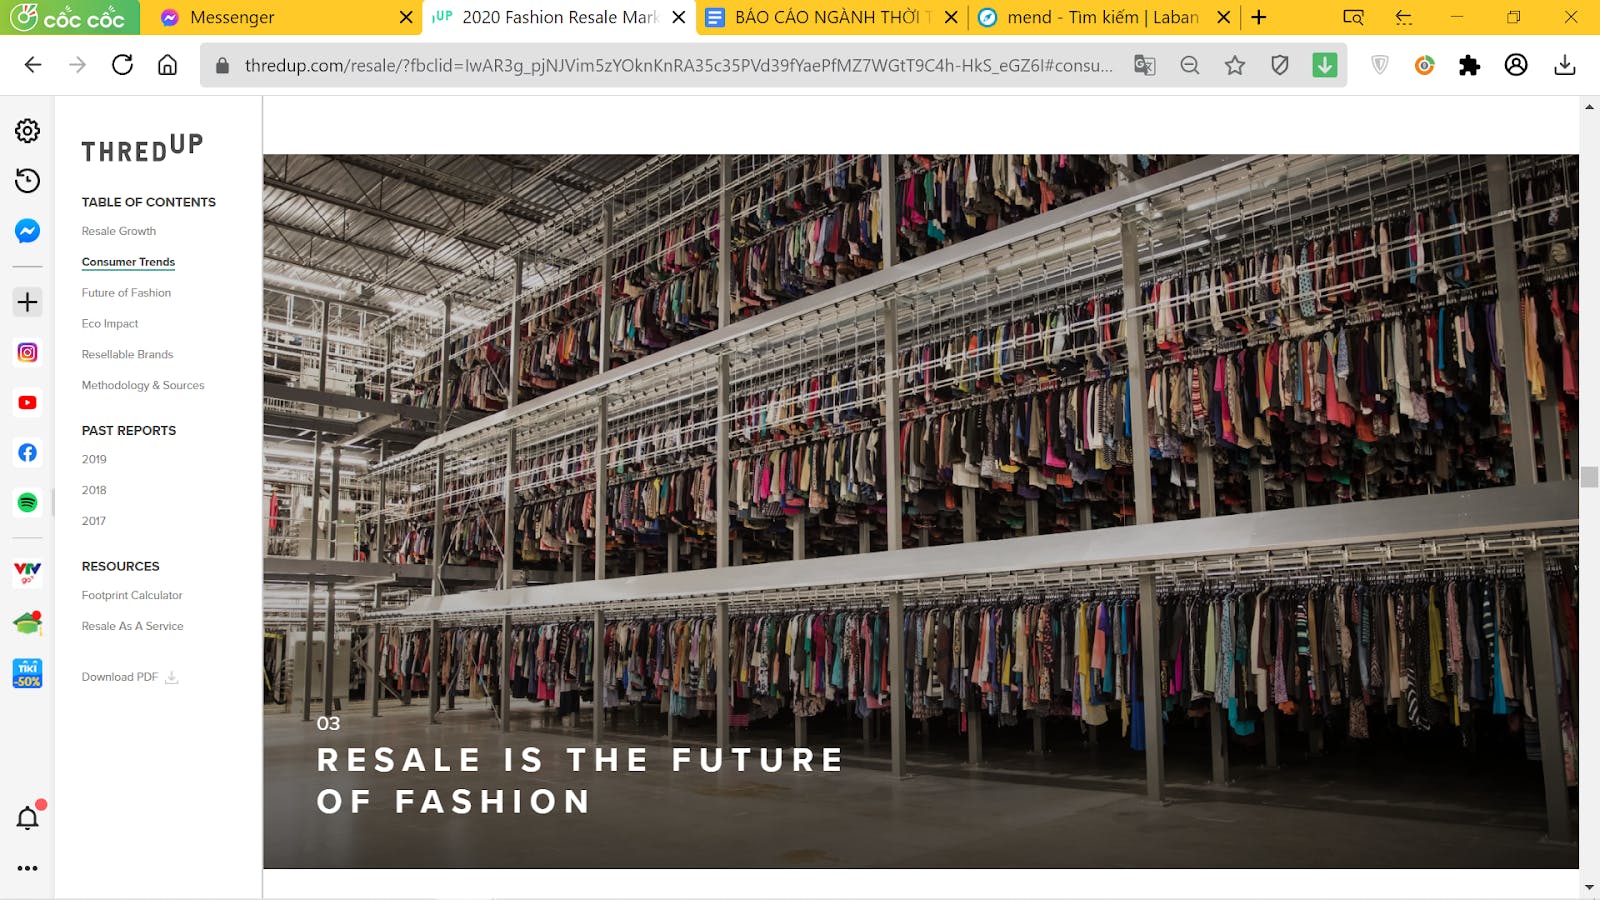The height and width of the screenshot is (900, 1600).
Task: Open Messenger in the sidebar
Action: coord(27,231)
